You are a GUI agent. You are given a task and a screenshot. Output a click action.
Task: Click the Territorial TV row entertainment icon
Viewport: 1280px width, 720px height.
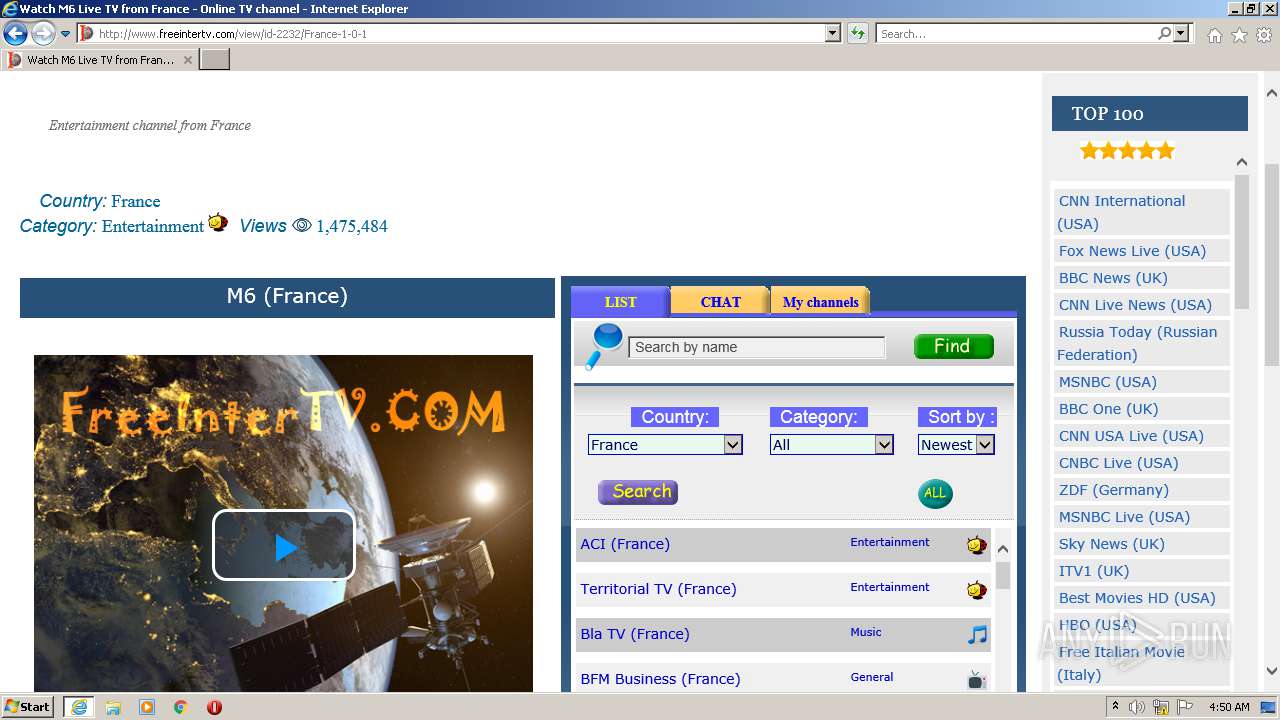pos(976,590)
